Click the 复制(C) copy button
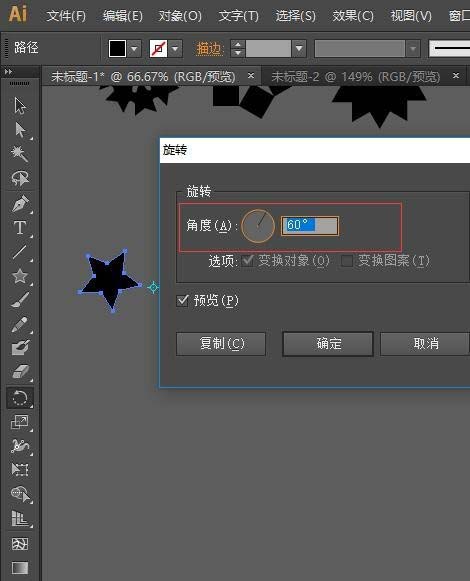The image size is (470, 581). (221, 344)
